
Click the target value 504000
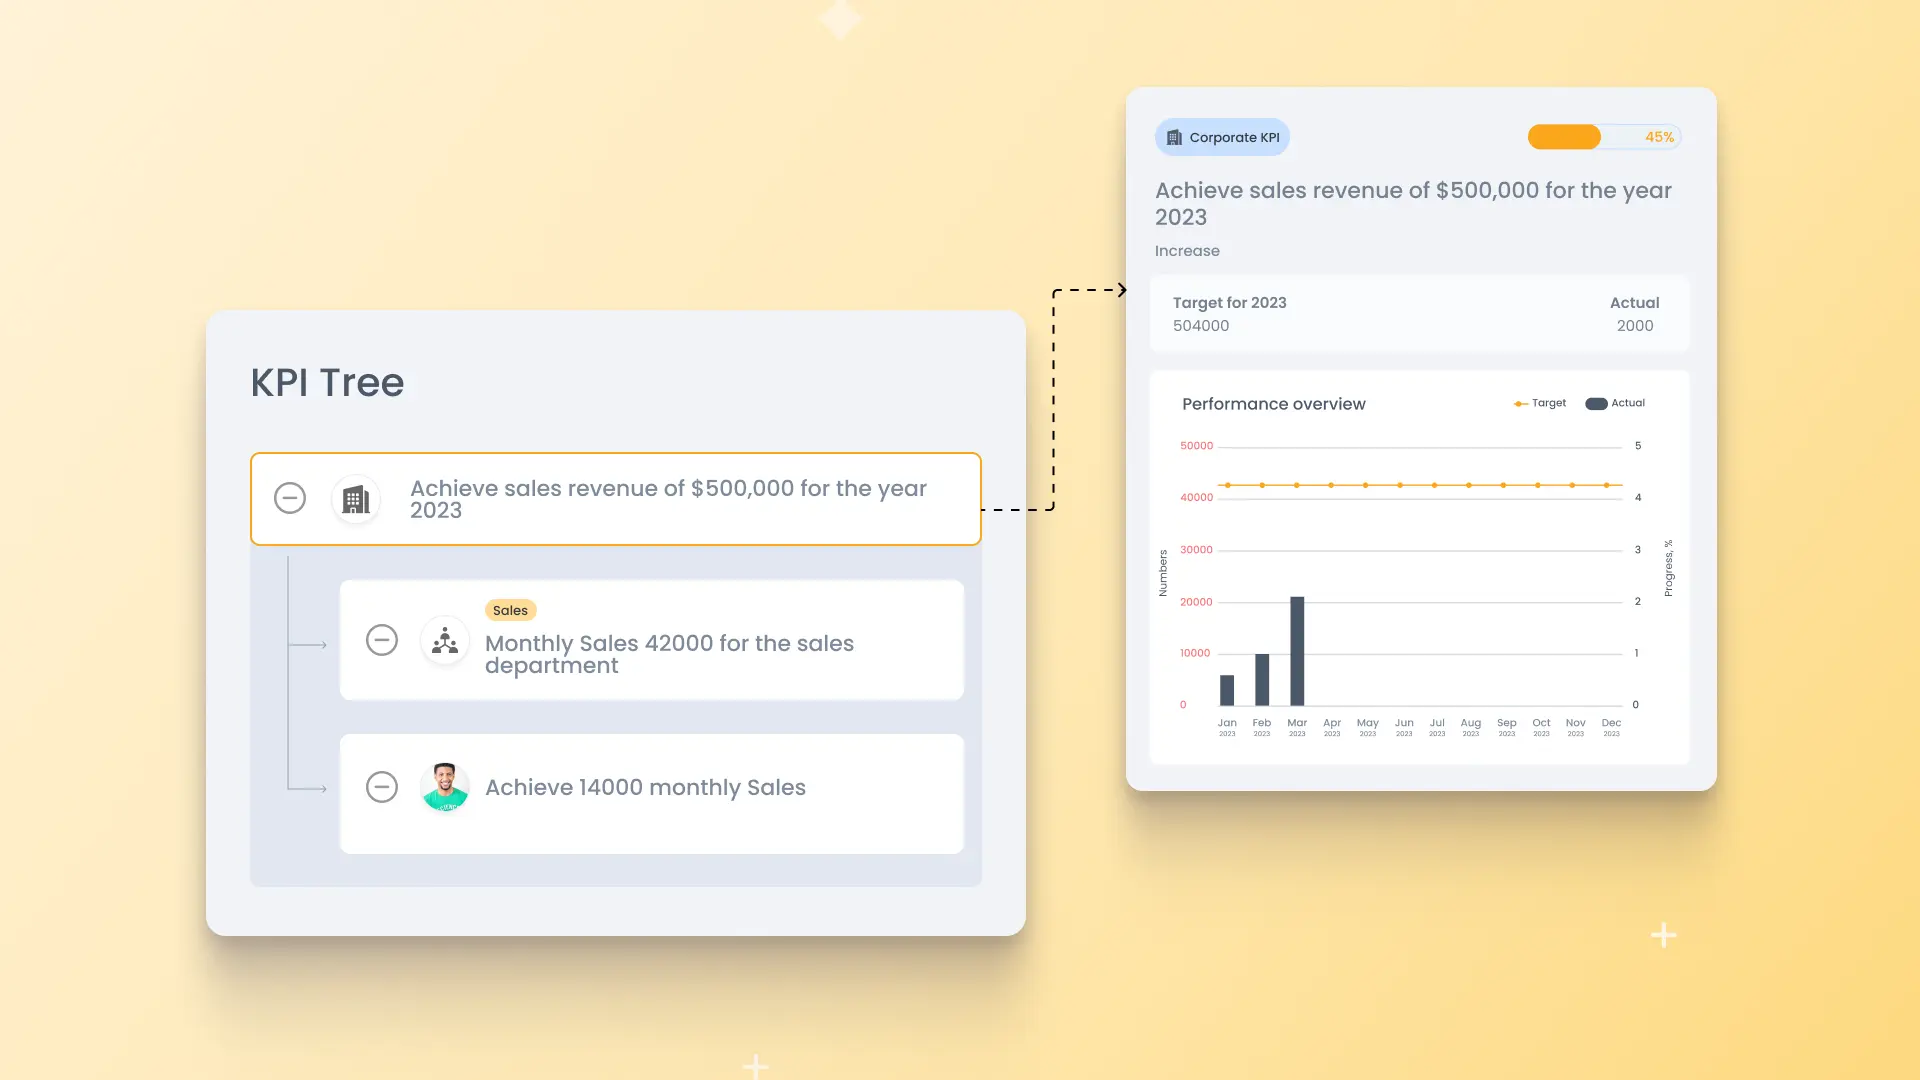(1201, 326)
